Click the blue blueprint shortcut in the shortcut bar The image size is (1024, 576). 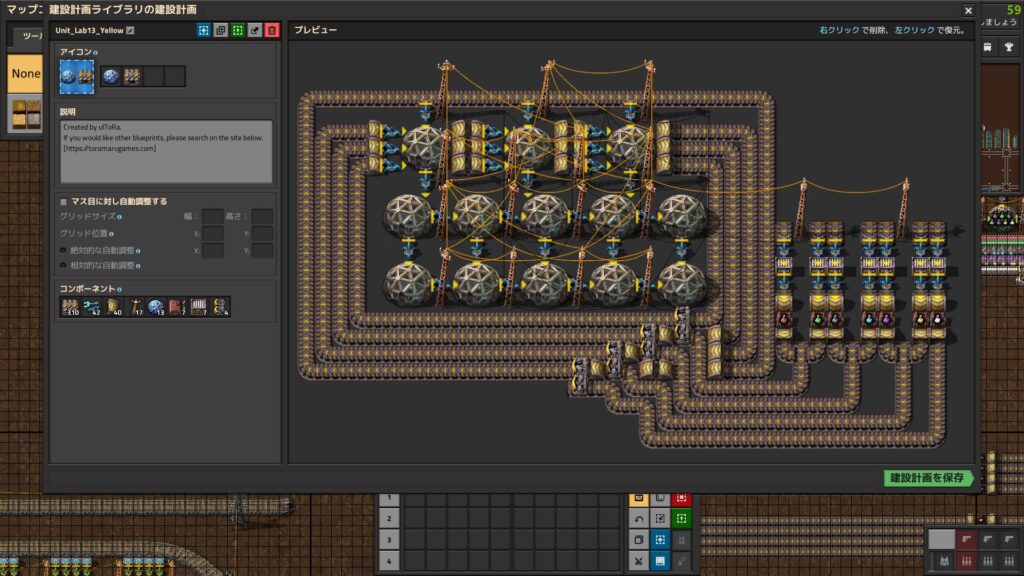pos(660,540)
